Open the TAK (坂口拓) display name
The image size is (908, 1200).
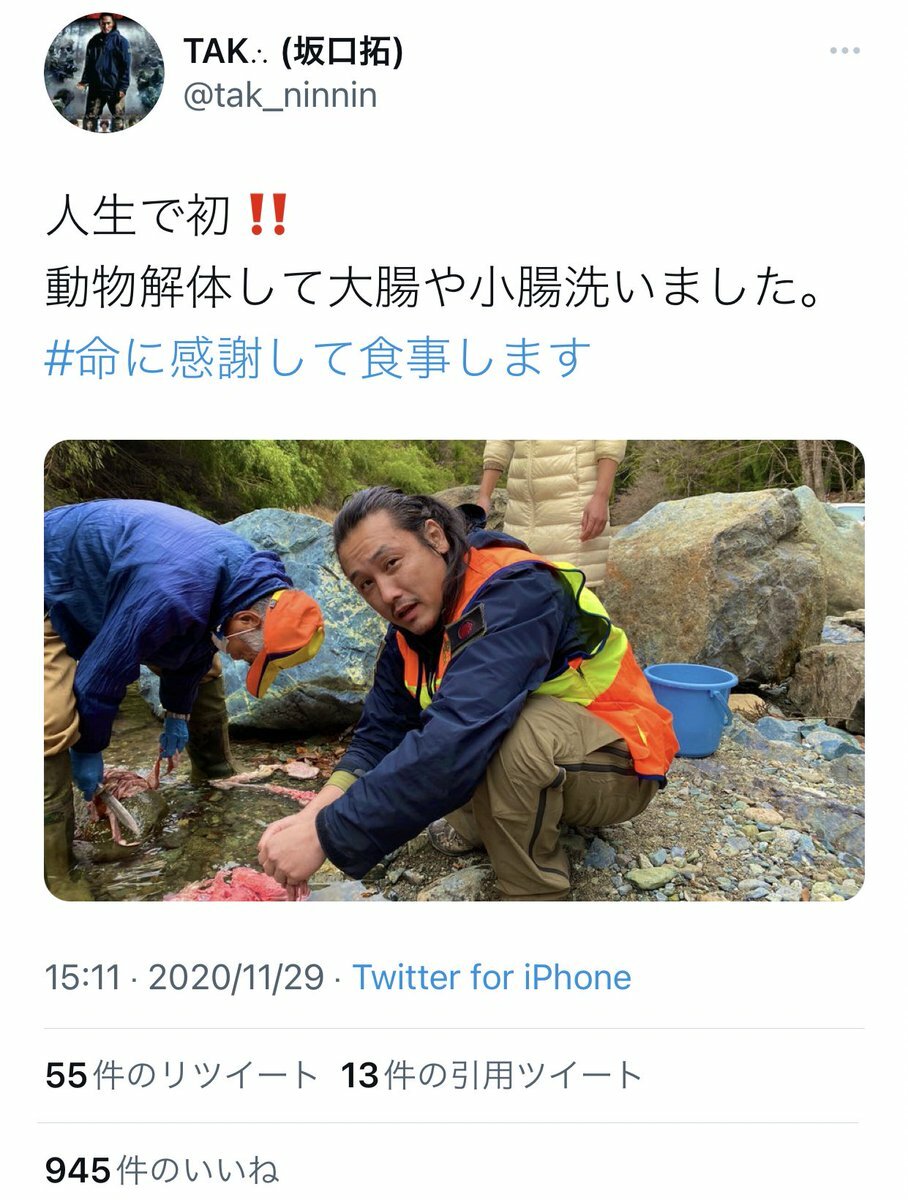294,52
